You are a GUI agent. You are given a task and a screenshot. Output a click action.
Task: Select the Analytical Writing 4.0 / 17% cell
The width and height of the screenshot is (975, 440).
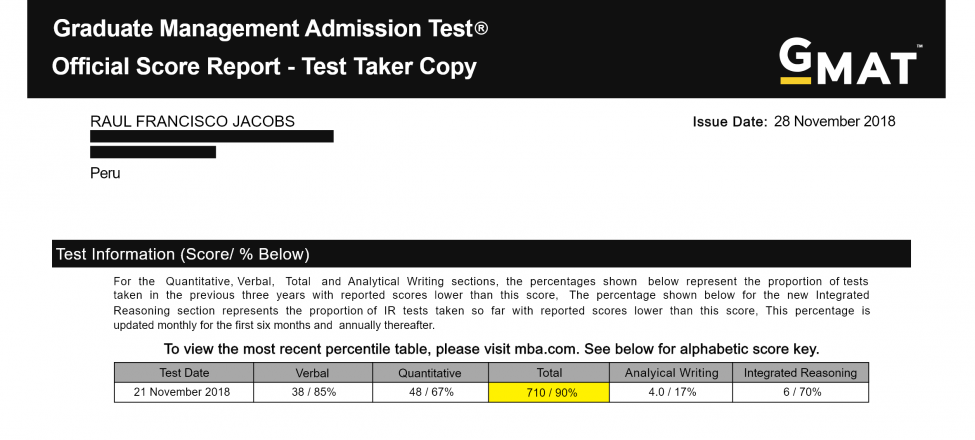671,392
